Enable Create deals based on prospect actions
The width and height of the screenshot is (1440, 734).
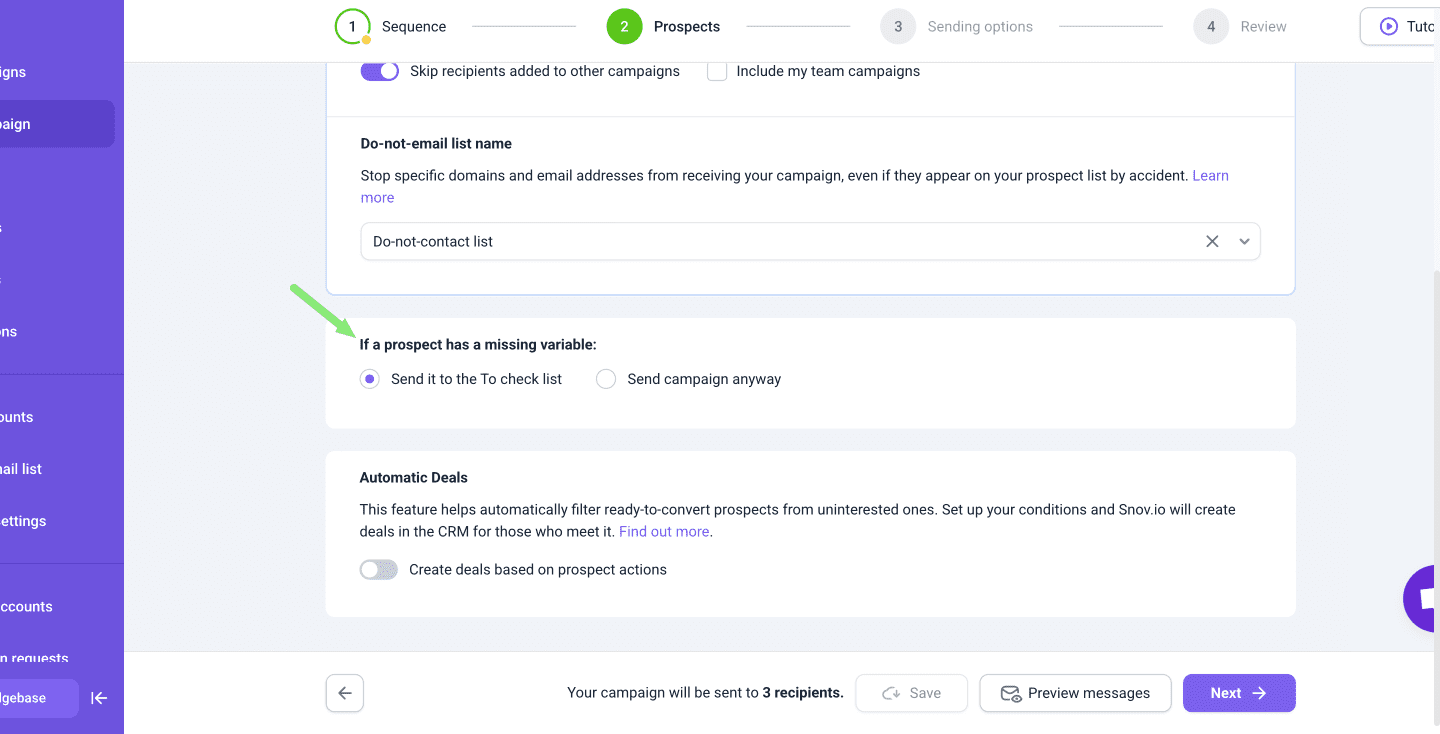pyautogui.click(x=379, y=570)
